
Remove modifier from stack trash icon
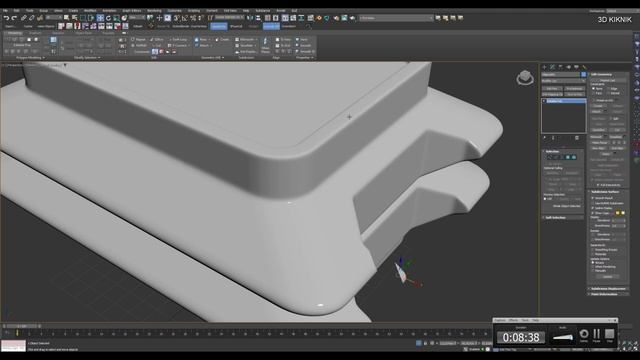(x=577, y=138)
